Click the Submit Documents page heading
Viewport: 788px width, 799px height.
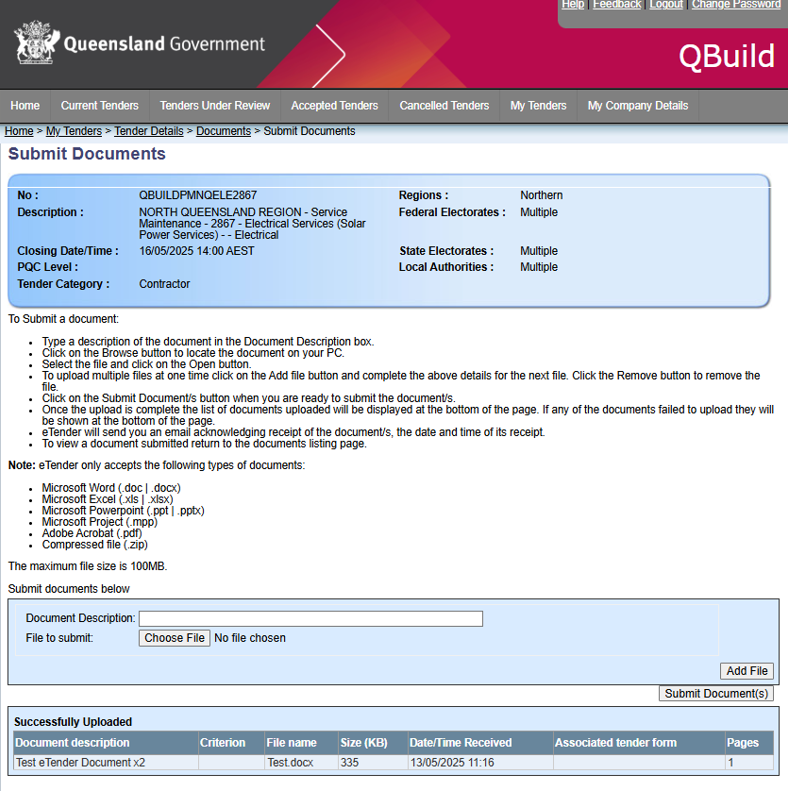click(87, 154)
